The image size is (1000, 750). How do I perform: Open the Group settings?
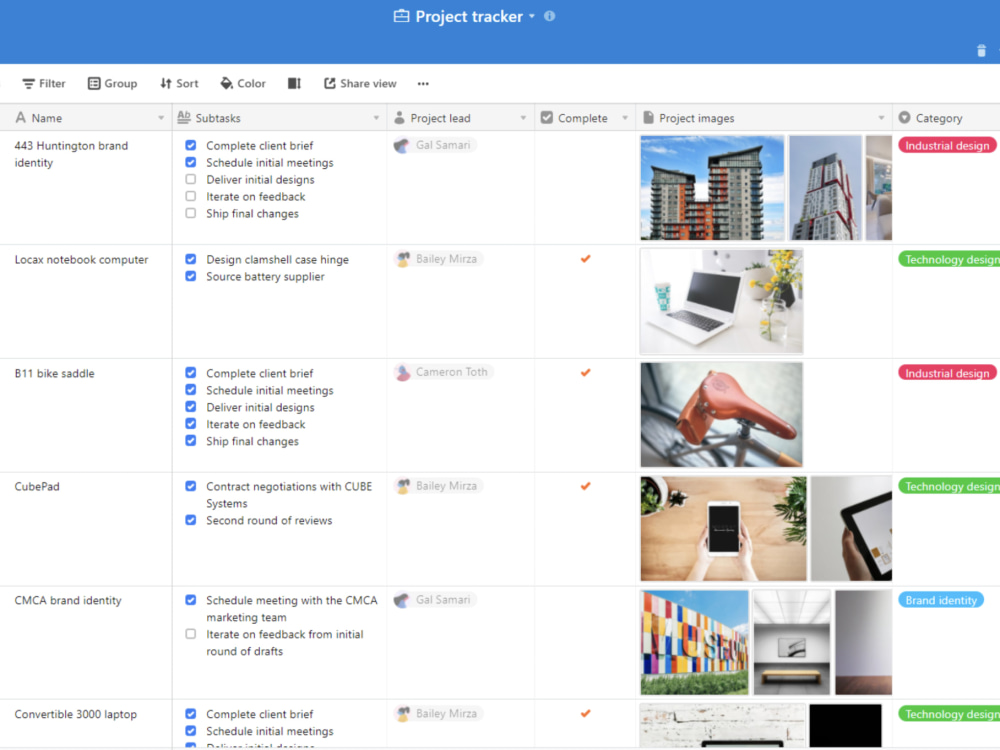112,83
